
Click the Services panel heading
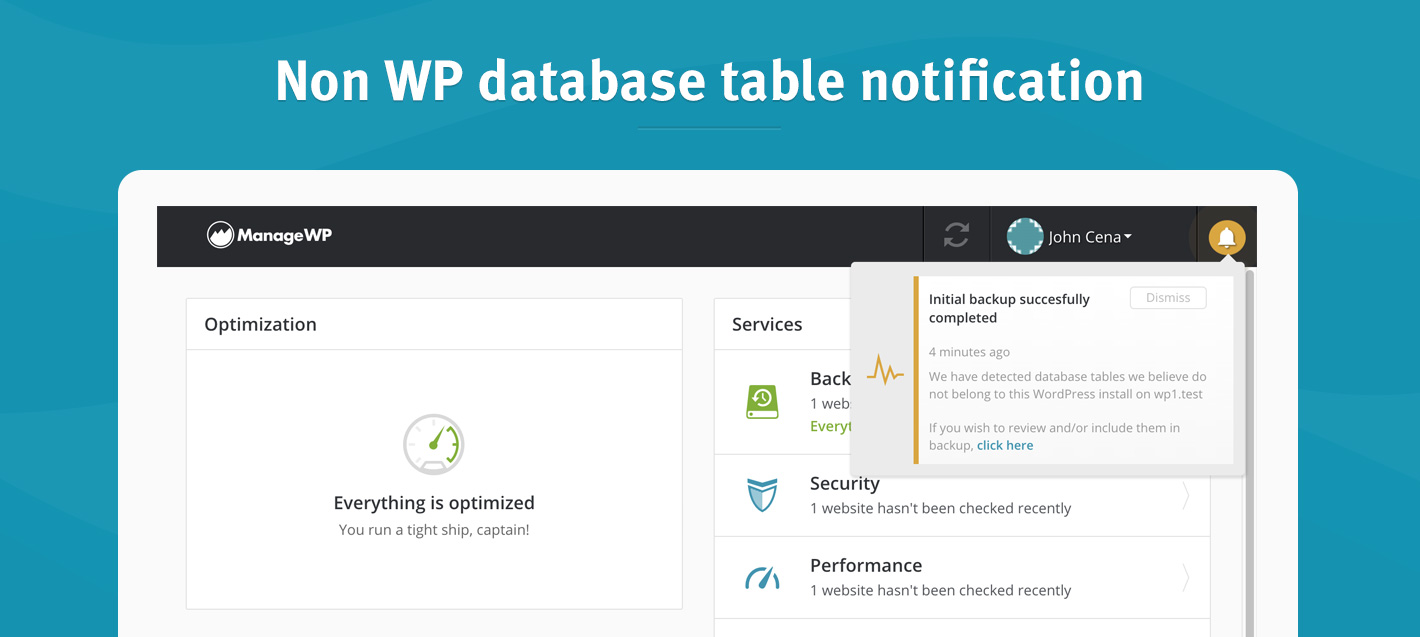coord(767,324)
